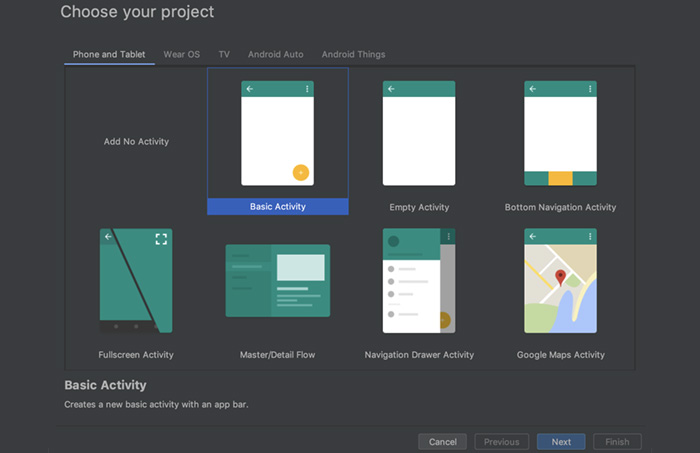Choose the Master/Detail Flow template
The height and width of the screenshot is (453, 700).
(x=277, y=281)
